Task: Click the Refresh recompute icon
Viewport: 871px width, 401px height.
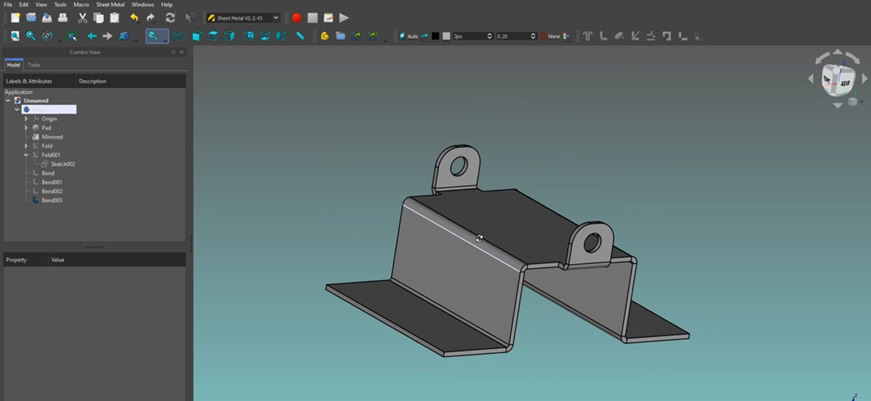Action: tap(170, 18)
